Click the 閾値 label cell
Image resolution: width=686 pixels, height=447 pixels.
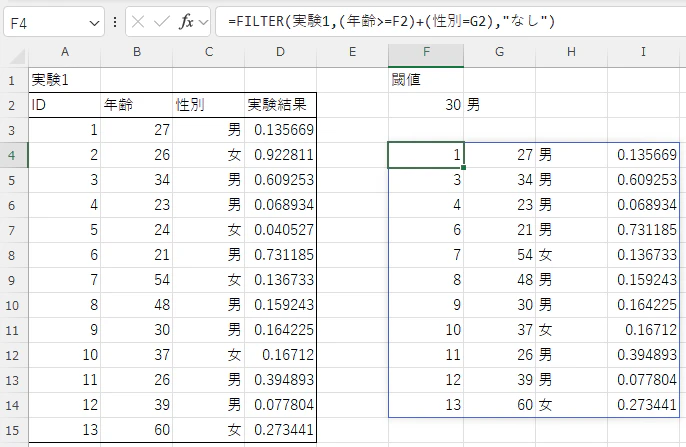pyautogui.click(x=426, y=80)
